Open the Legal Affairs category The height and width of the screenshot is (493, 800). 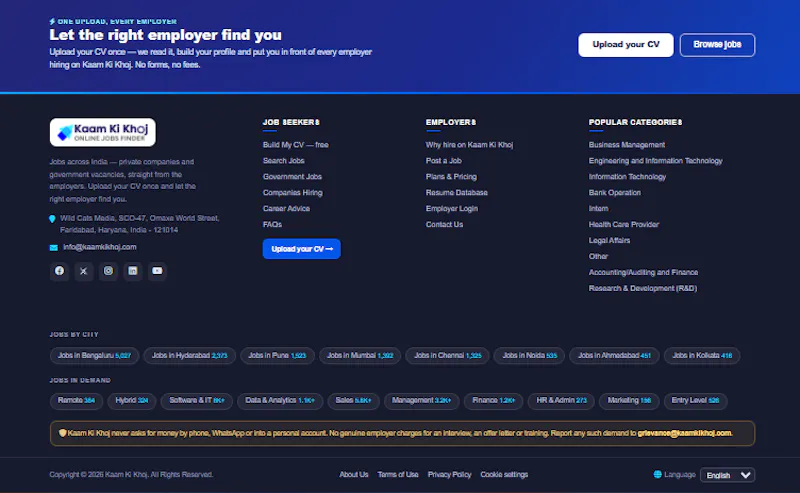(609, 240)
